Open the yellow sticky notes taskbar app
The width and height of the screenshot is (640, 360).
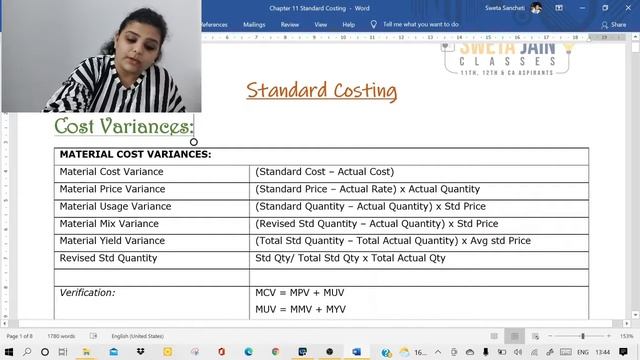point(167,352)
